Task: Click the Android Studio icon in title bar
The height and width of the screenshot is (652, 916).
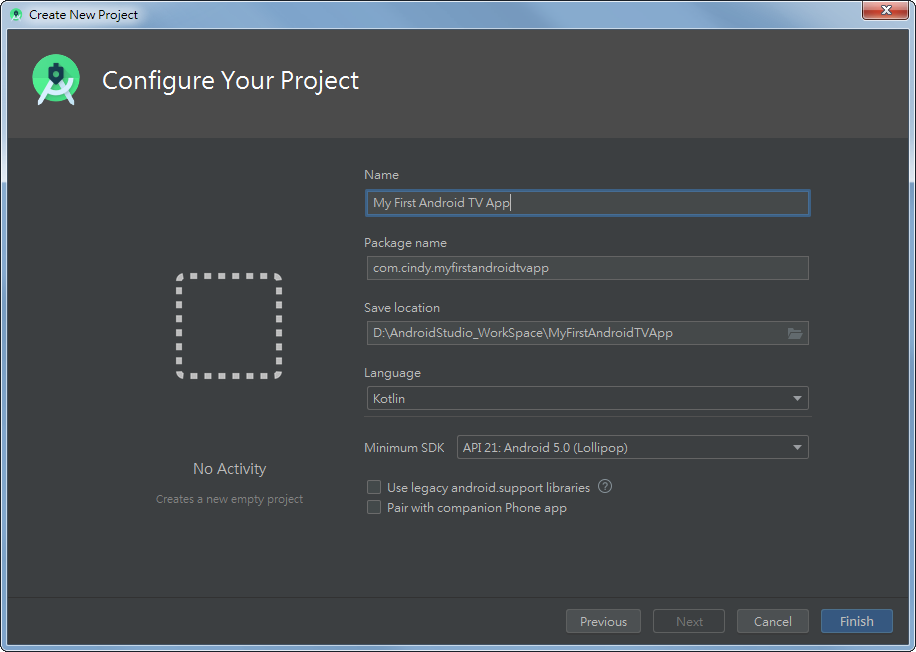Action: click(16, 15)
